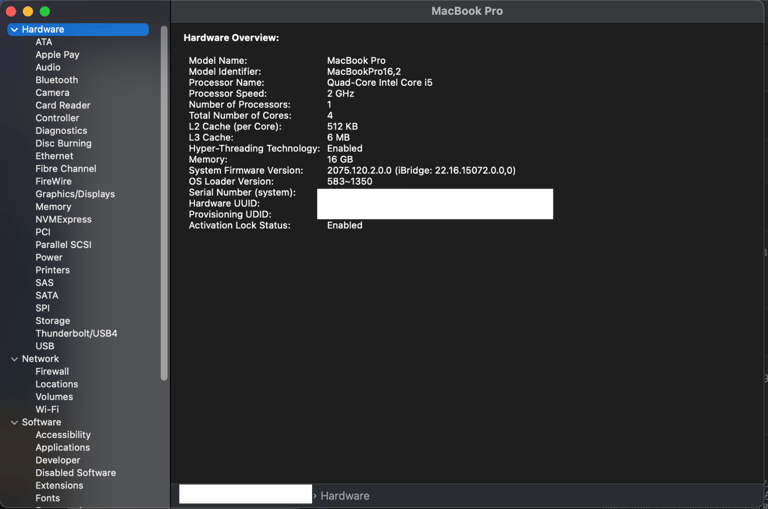Screen dimensions: 768x509
Task: Select PCI in the sidebar
Action: tap(43, 232)
